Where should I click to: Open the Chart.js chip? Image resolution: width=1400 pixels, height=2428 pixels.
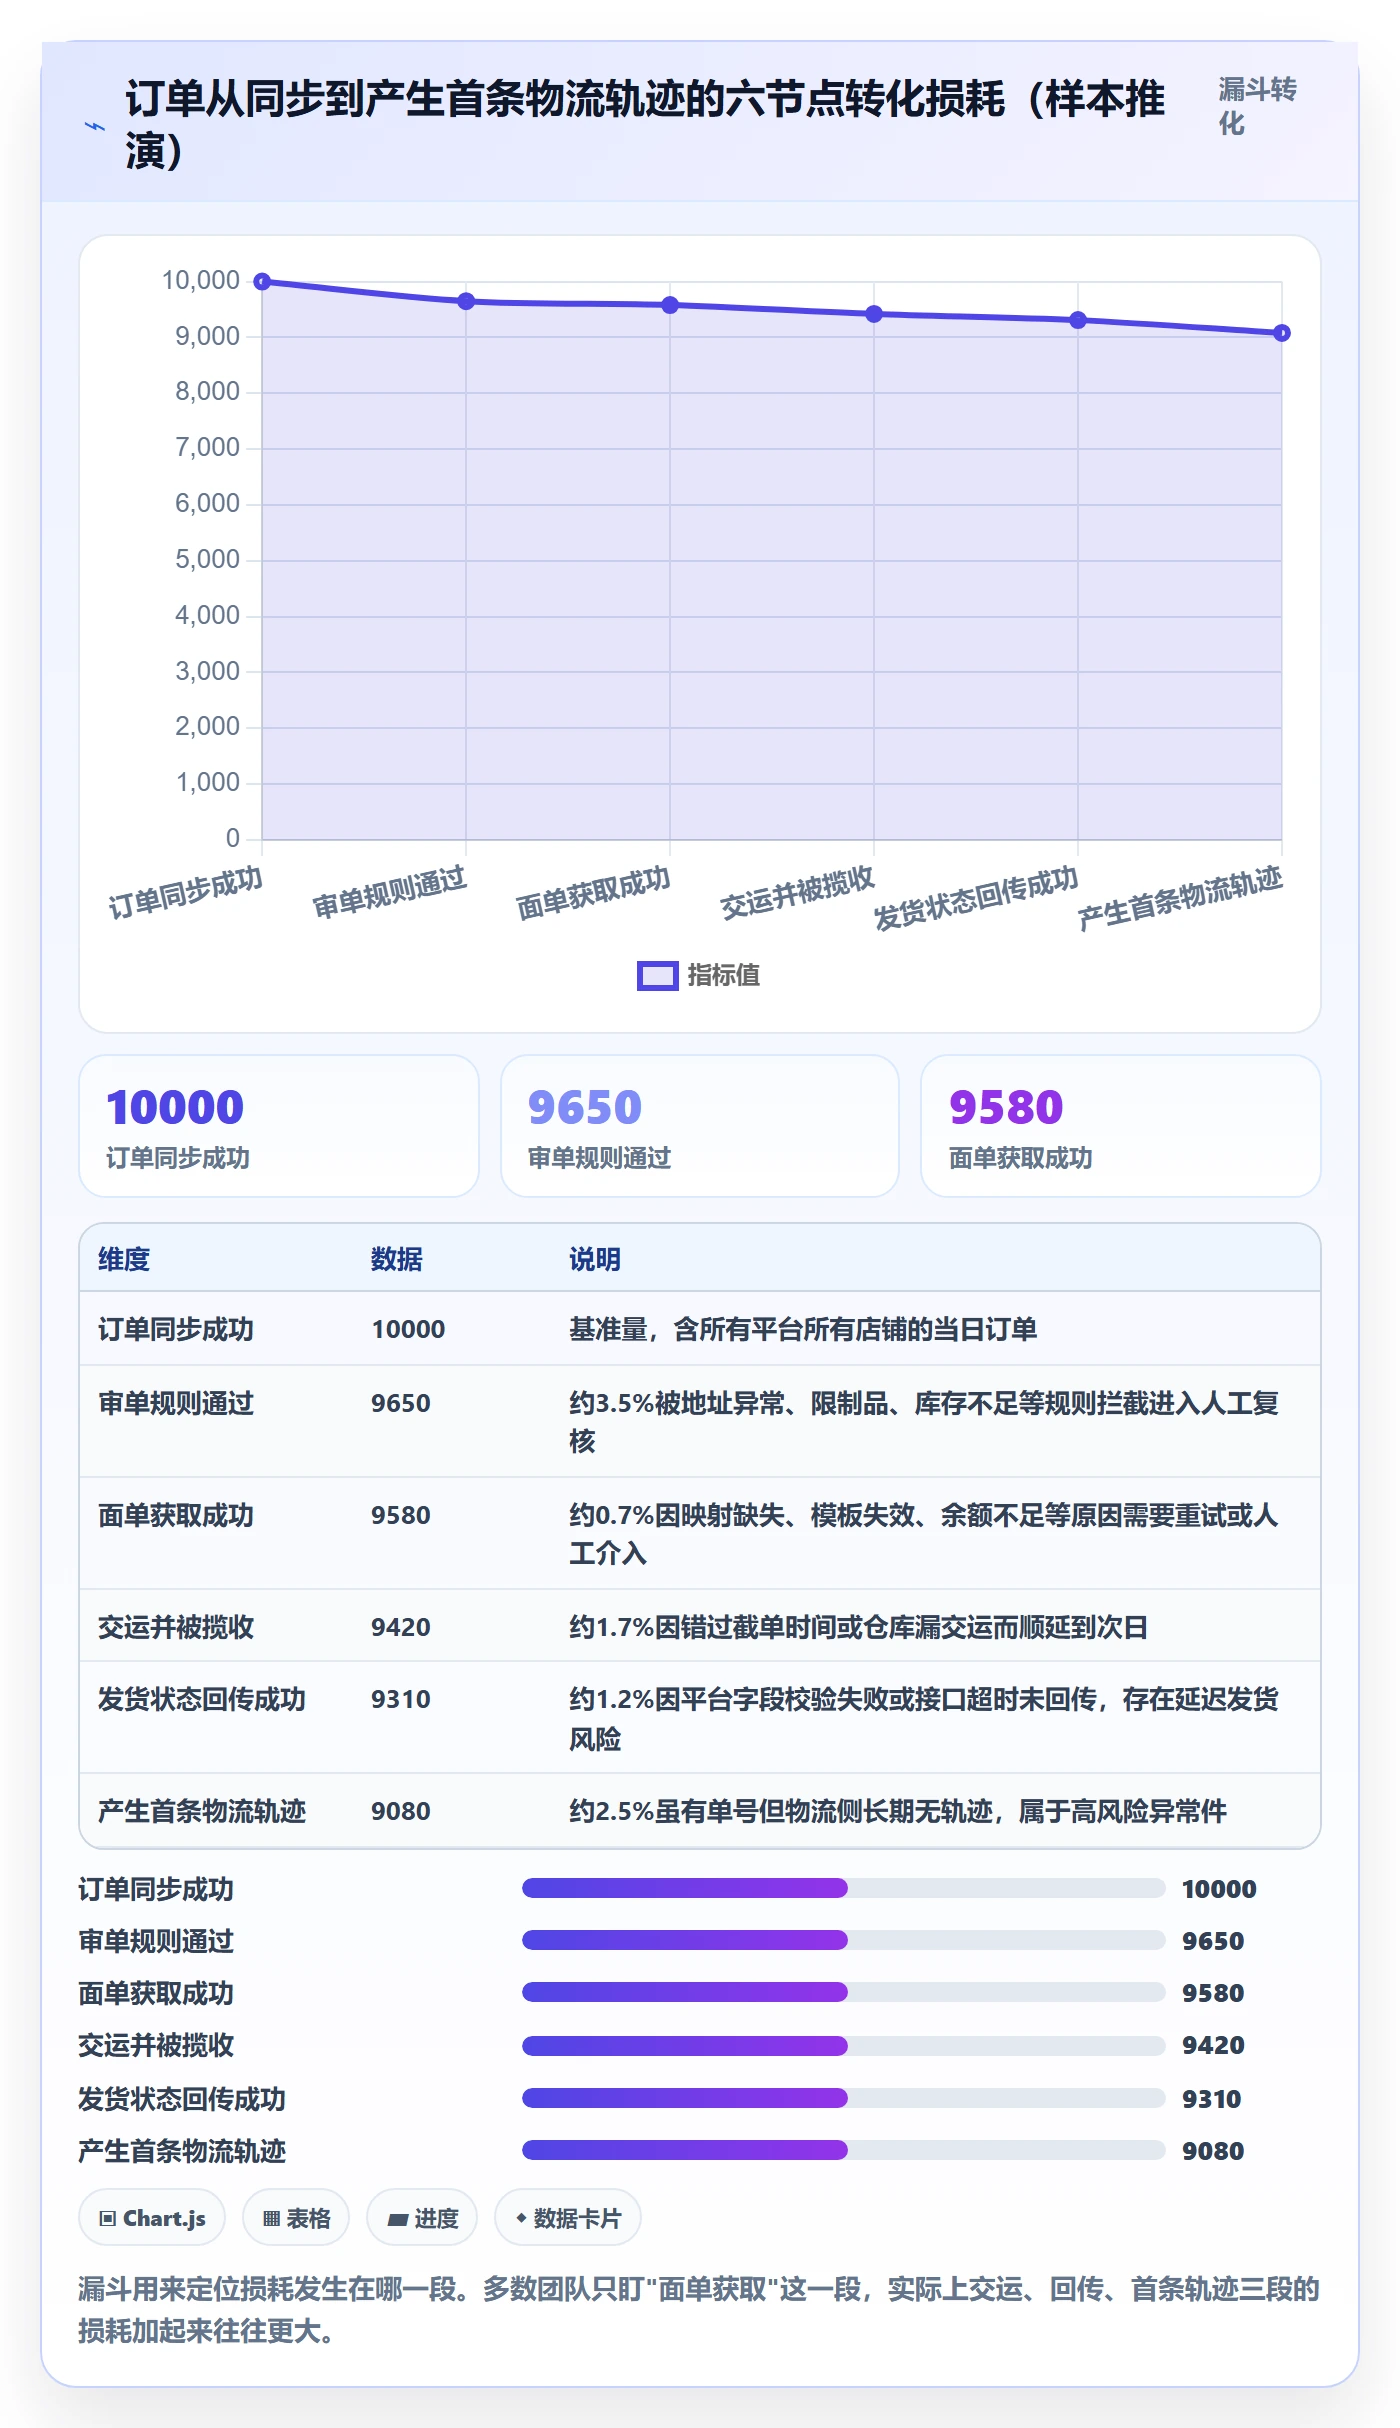[x=152, y=2218]
